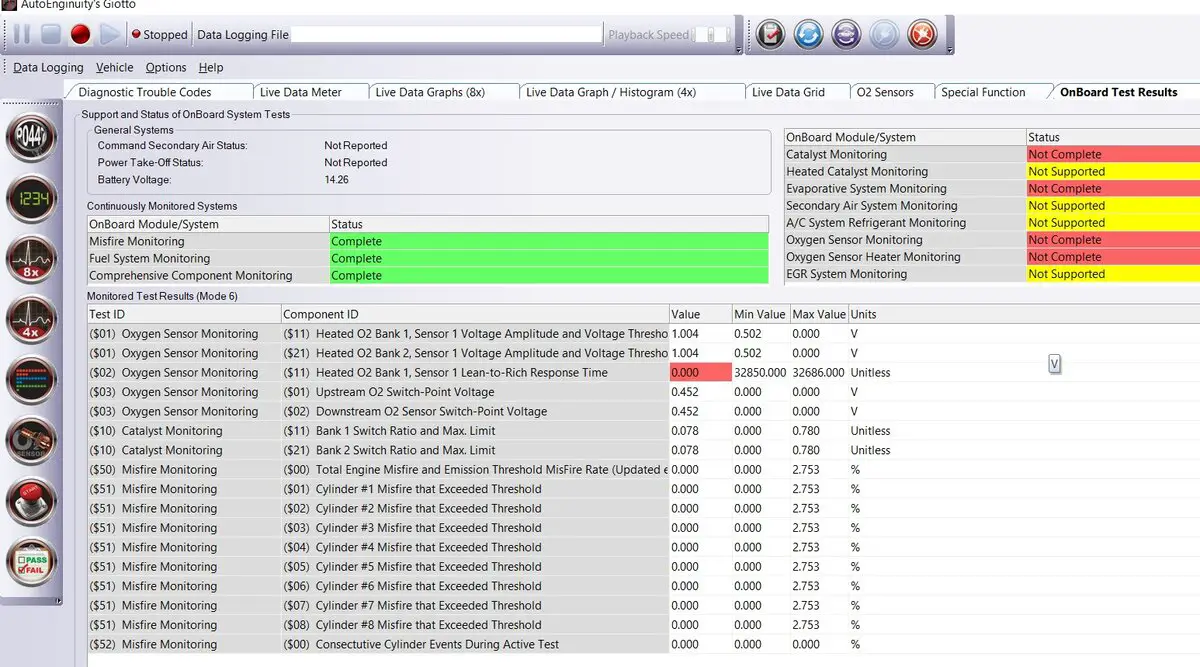Select Consecutive Cylinder Events During Active Test row
Screen dimensions: 1200x667
click(643, 644)
